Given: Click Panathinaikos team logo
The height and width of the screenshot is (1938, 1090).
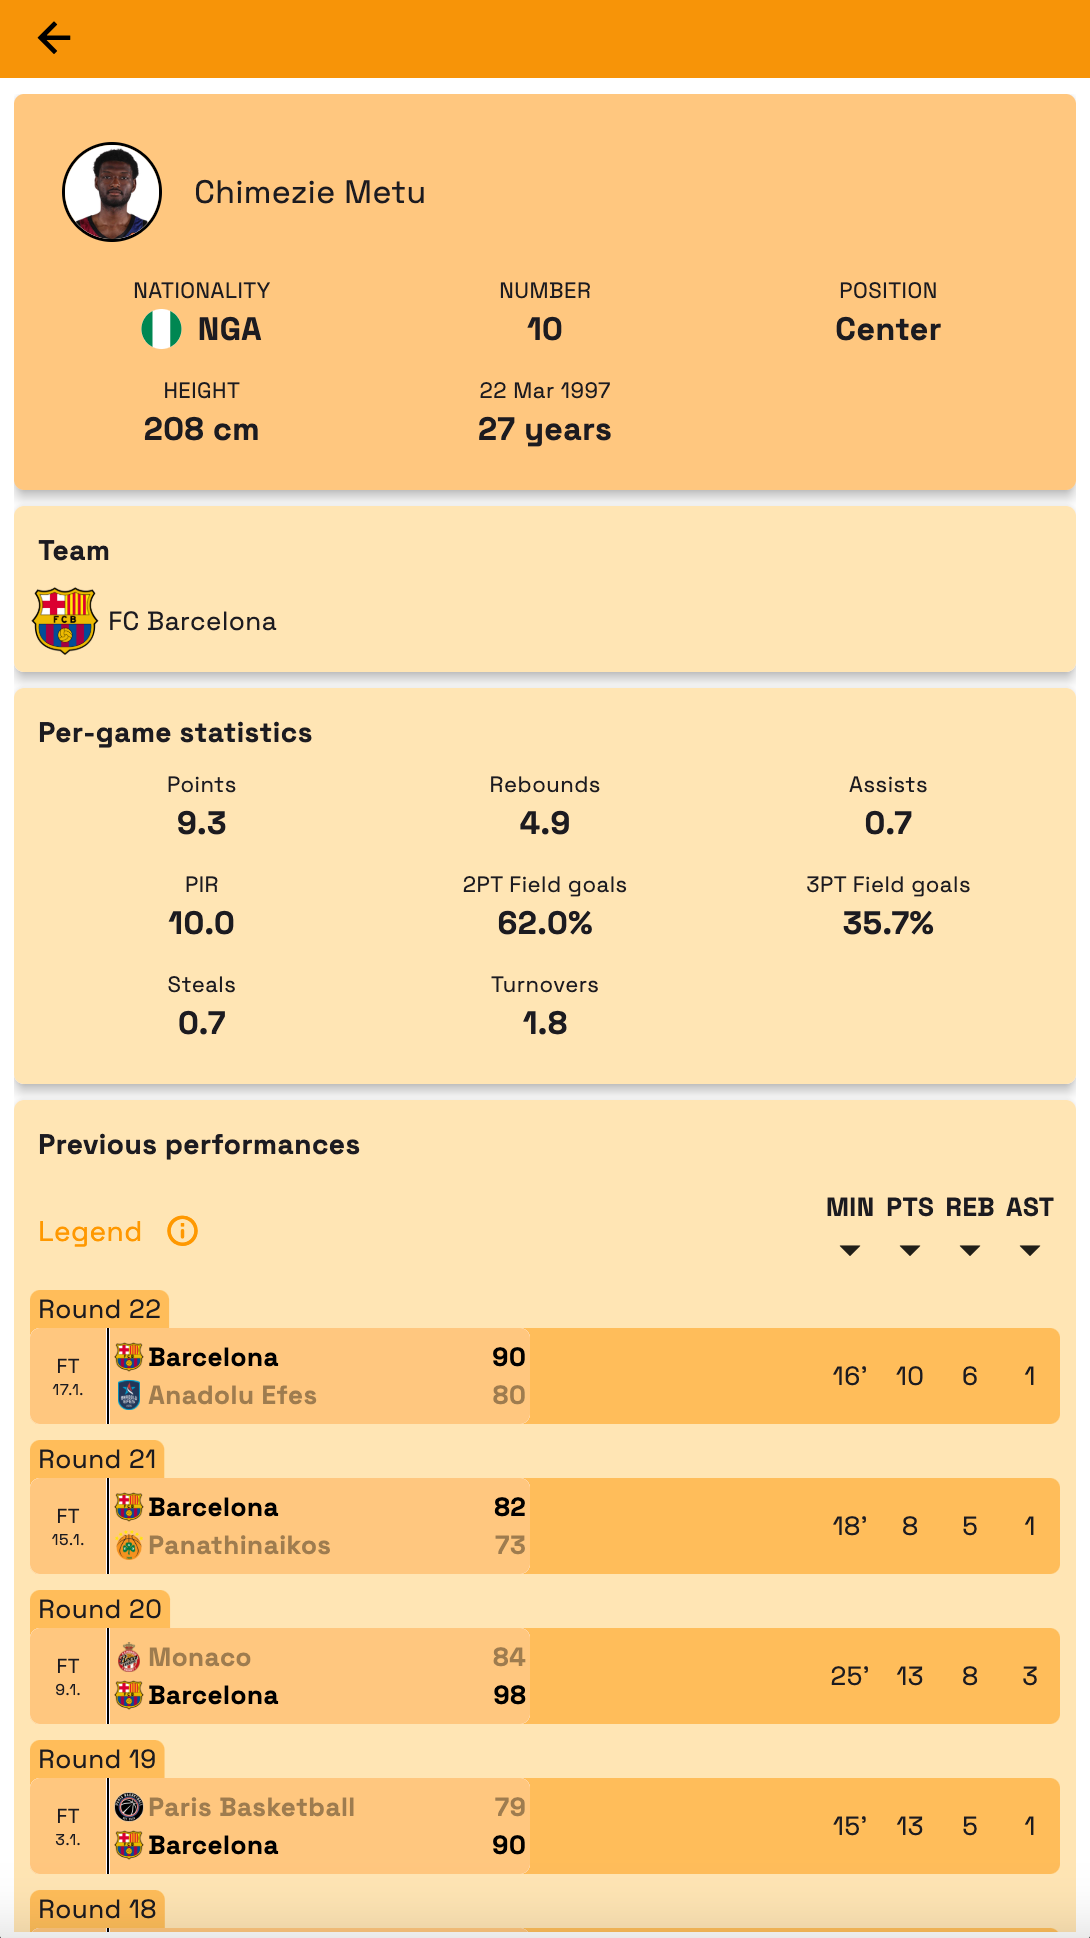Looking at the screenshot, I should coord(129,1546).
